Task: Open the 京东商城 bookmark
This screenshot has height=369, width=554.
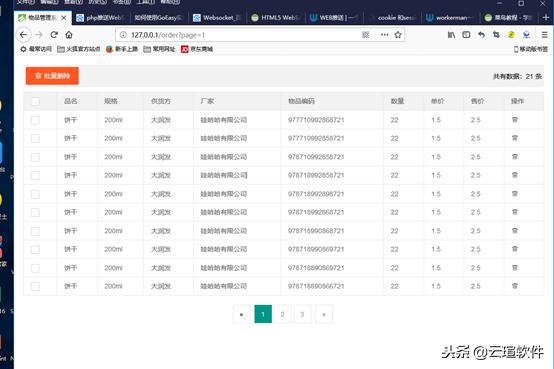Action: pyautogui.click(x=197, y=49)
